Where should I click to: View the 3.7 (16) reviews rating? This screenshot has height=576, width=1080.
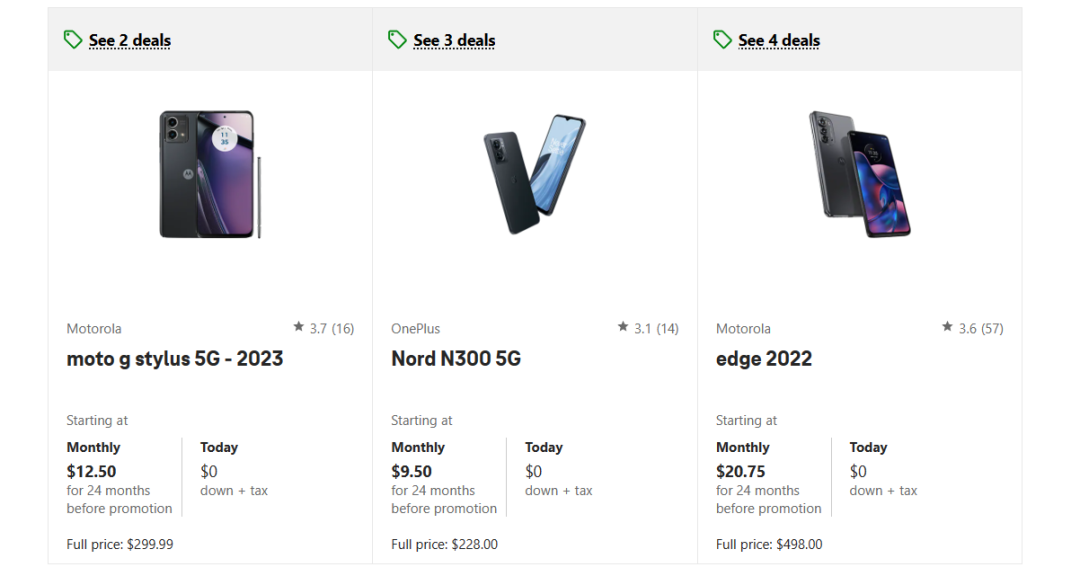[x=331, y=328]
